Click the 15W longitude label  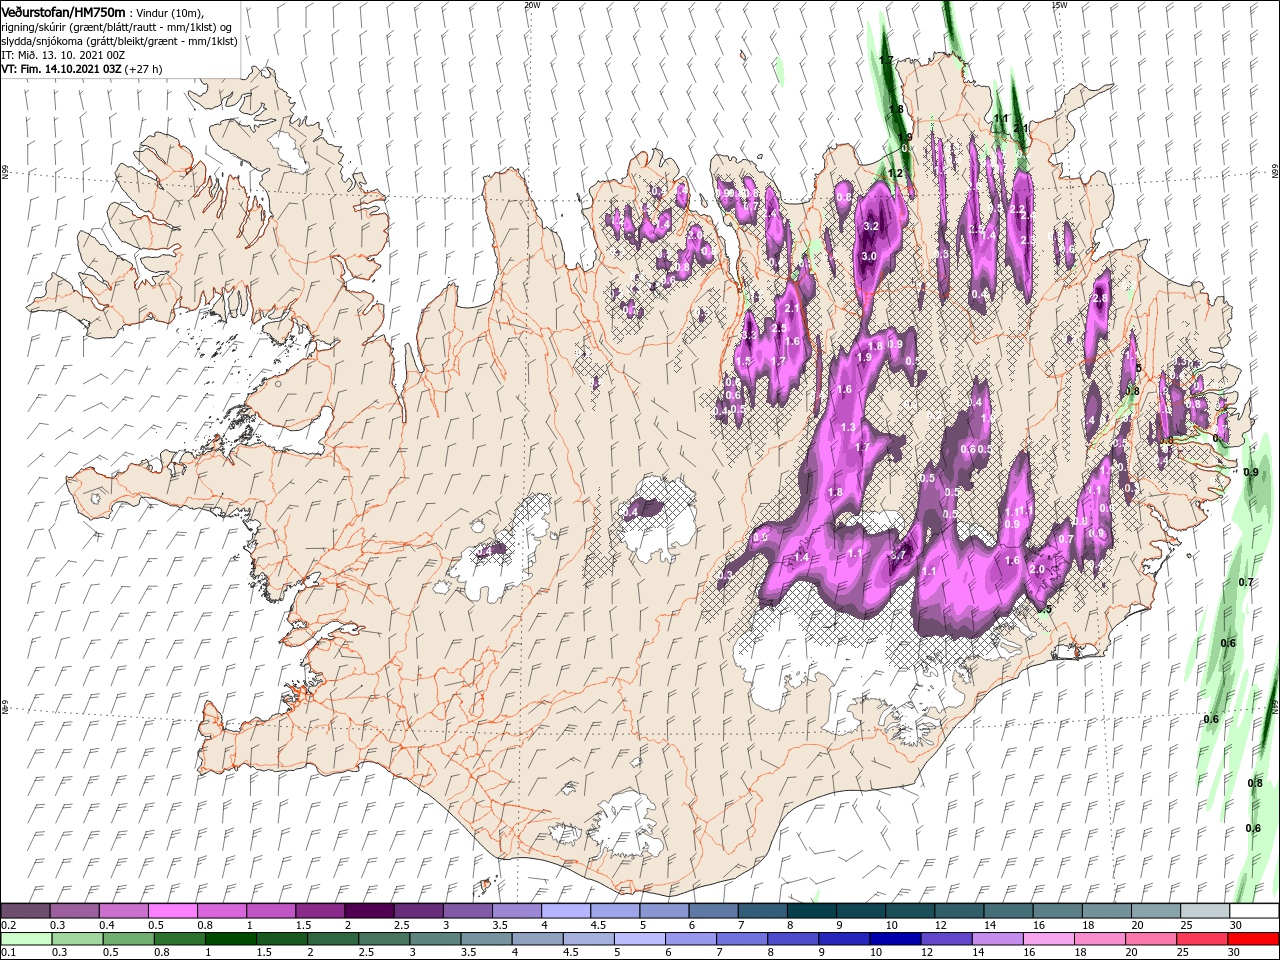pyautogui.click(x=1059, y=5)
